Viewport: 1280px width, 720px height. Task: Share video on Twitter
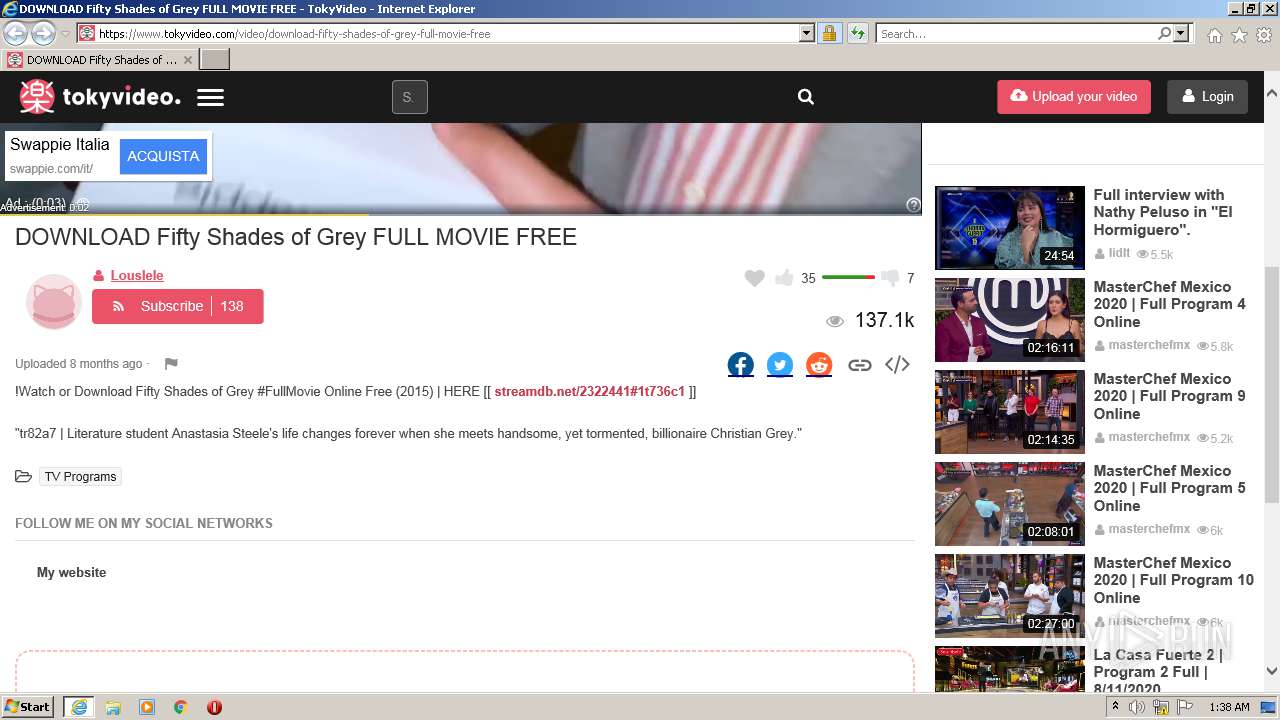pos(780,365)
